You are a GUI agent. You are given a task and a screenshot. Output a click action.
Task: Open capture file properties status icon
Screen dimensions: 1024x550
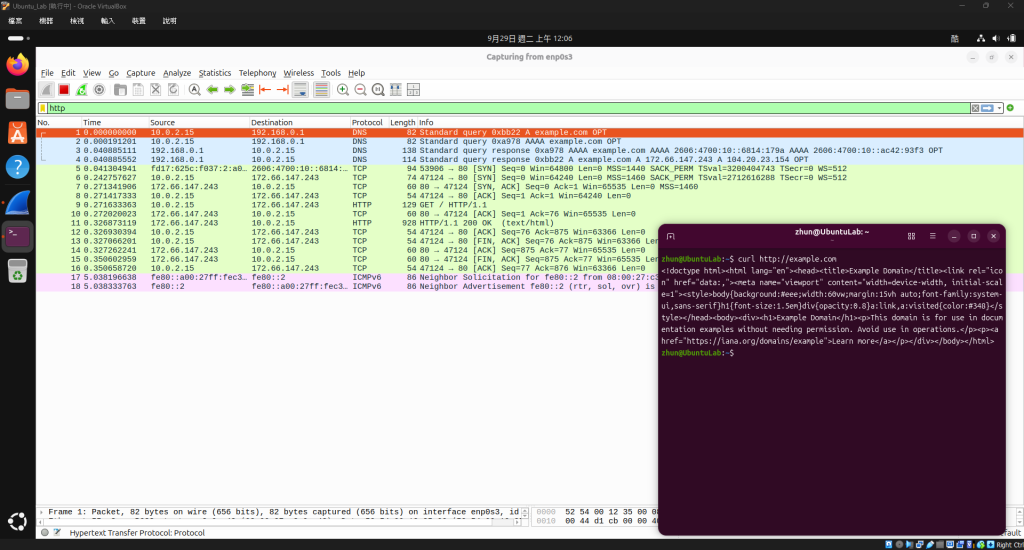click(57, 533)
